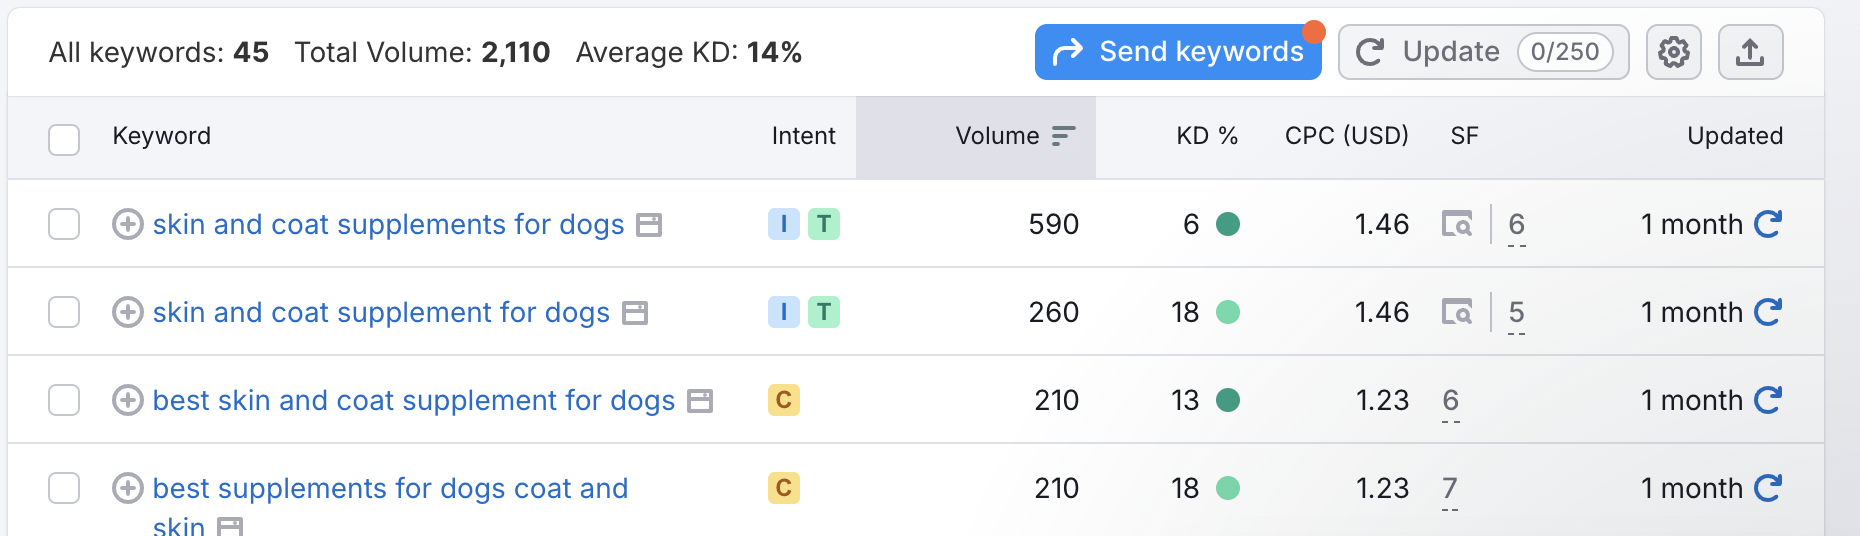The image size is (1860, 536).
Task: Open table settings gear icon
Action: (x=1673, y=52)
